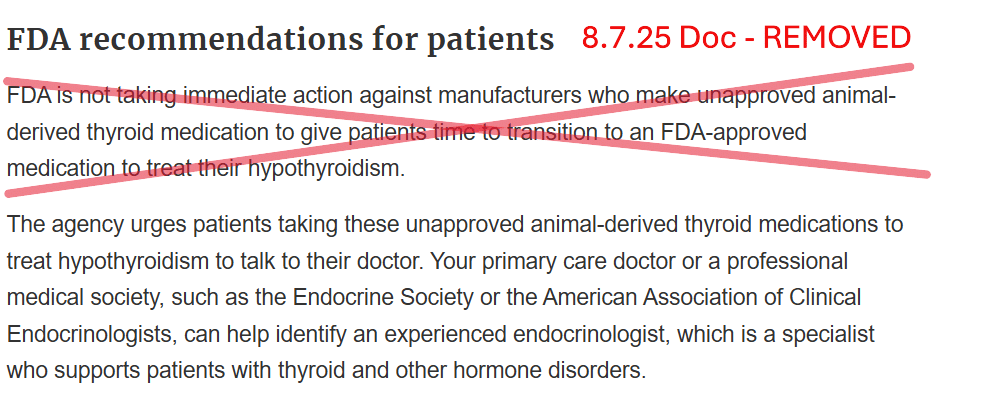The width and height of the screenshot is (992, 403).
Task: Click the red "8.7.25 Doc - REMOVED" annotation
Action: (x=746, y=38)
